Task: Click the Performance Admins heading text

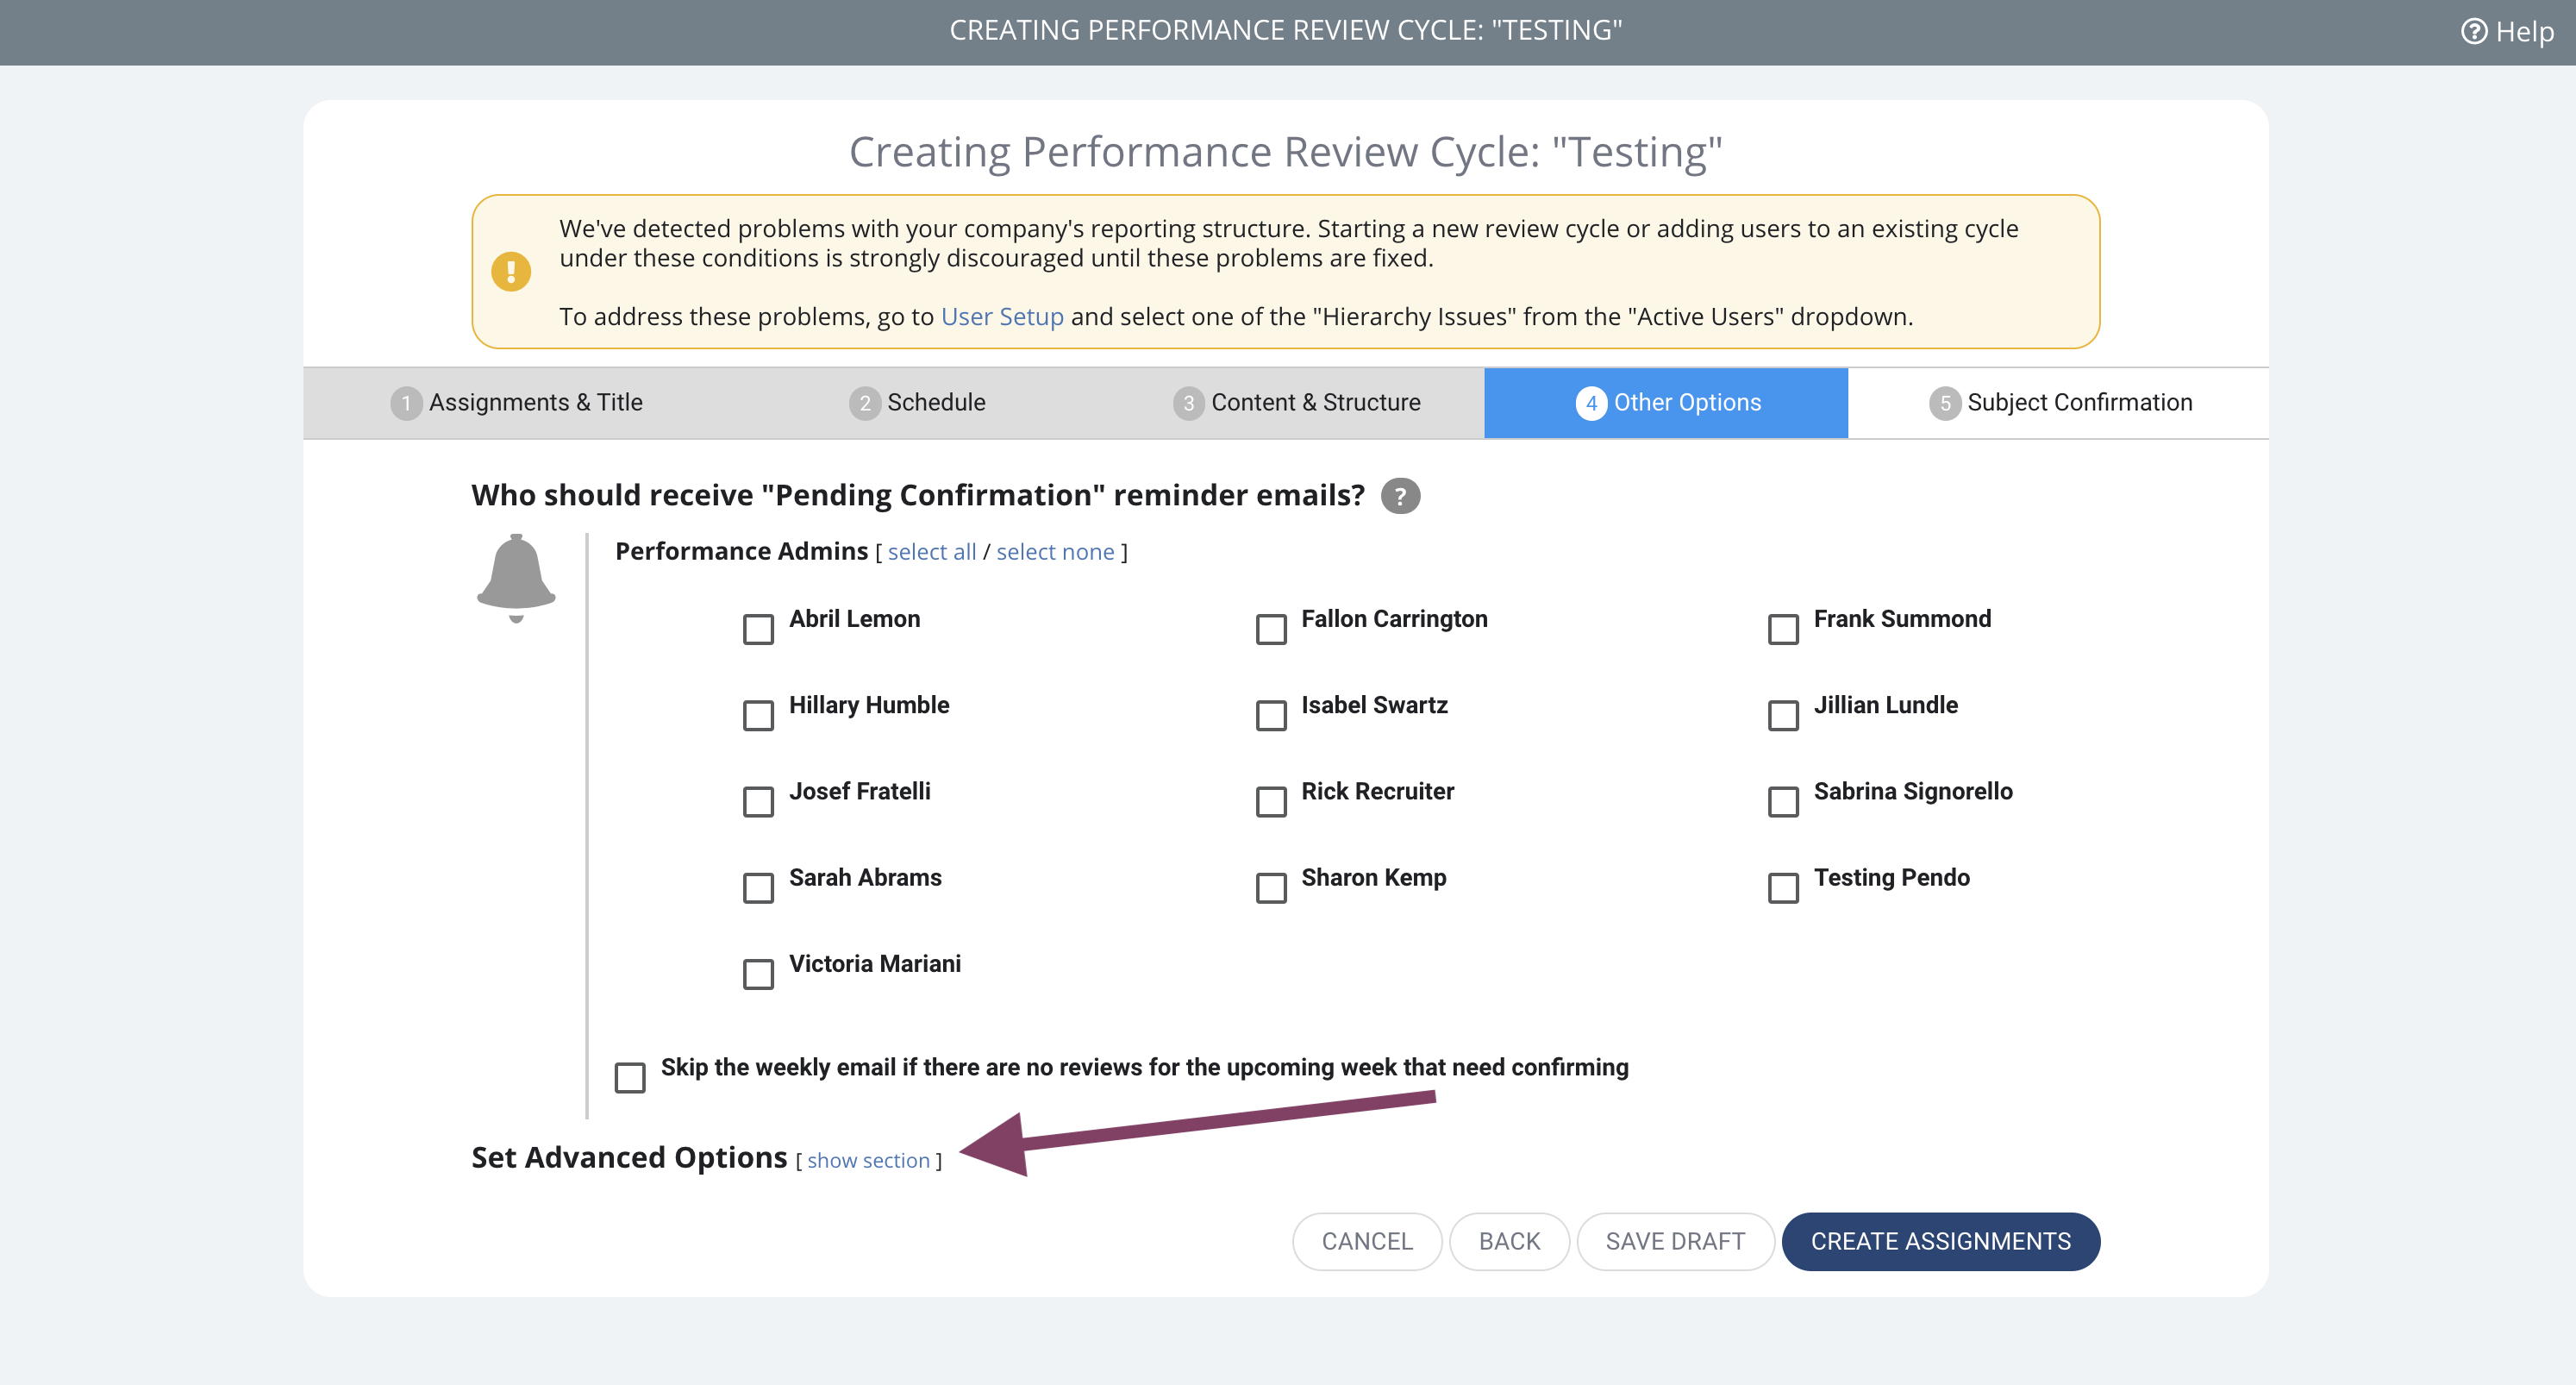Action: tap(741, 551)
